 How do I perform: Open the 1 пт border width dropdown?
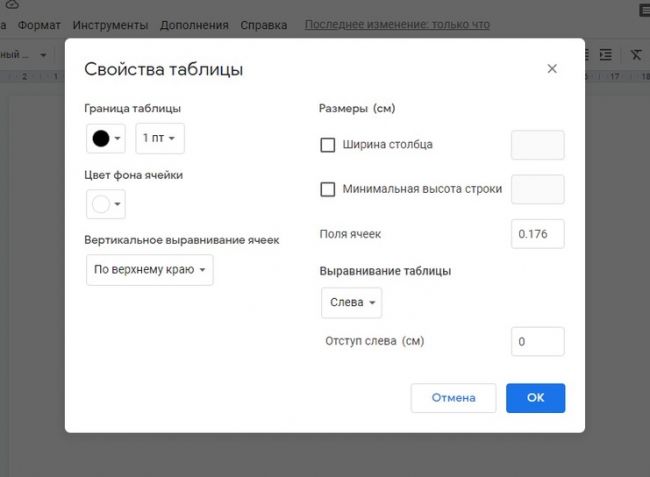(x=160, y=138)
